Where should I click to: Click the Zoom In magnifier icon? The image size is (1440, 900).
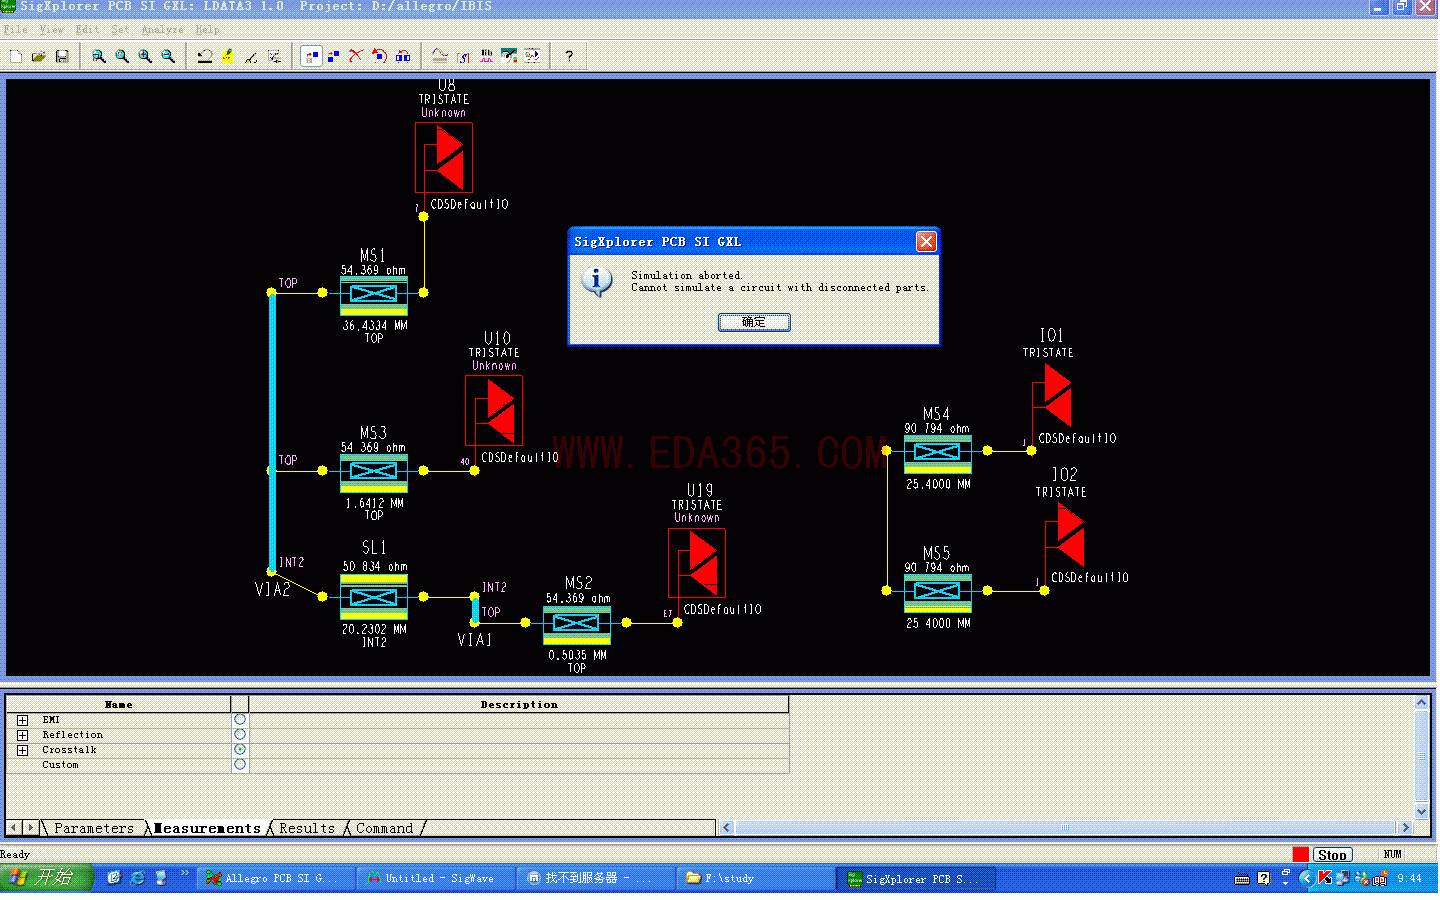145,56
